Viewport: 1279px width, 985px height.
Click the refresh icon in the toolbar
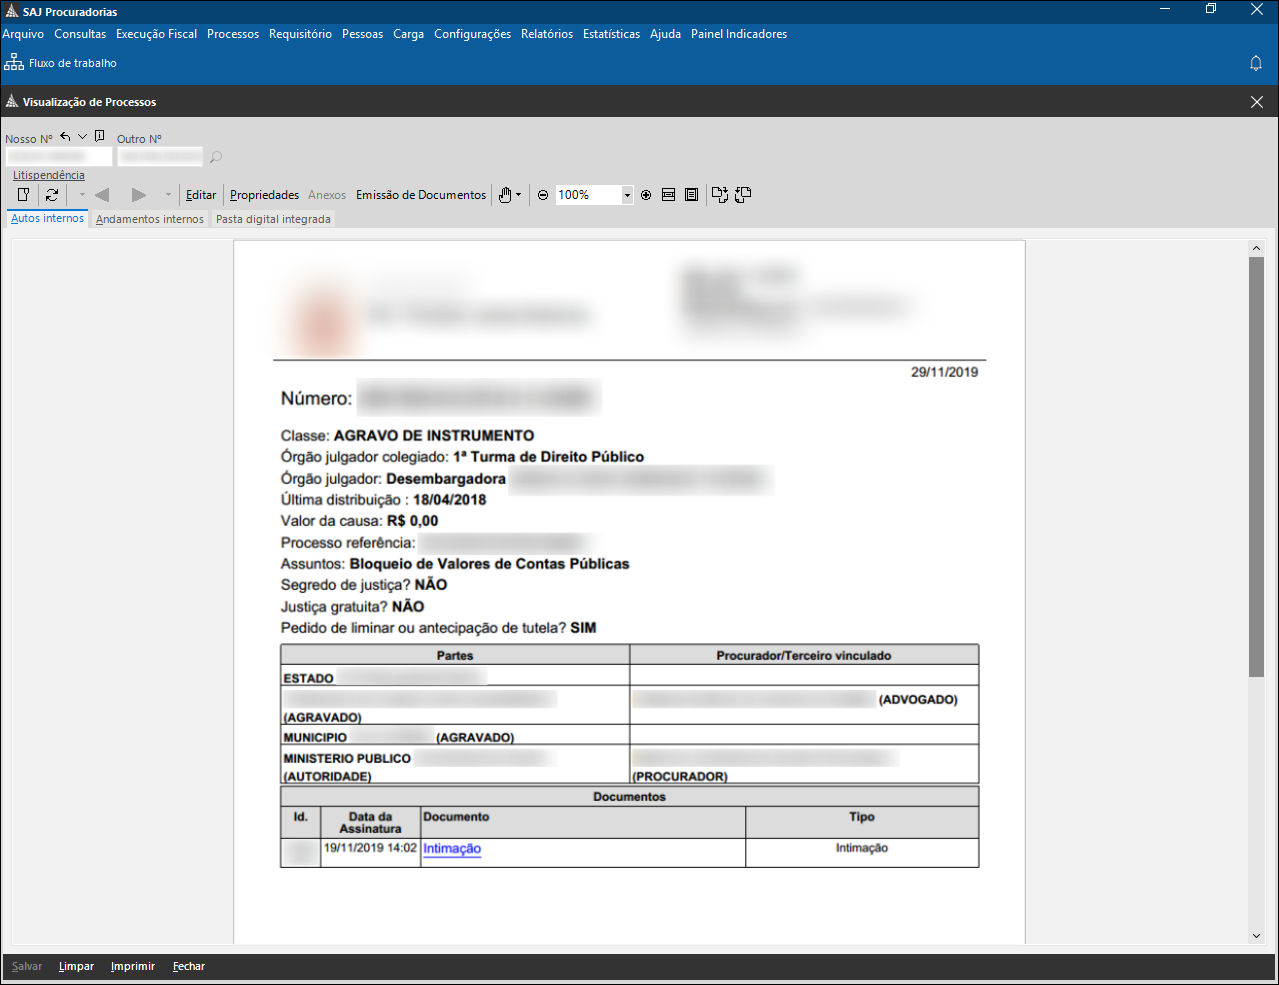click(52, 195)
